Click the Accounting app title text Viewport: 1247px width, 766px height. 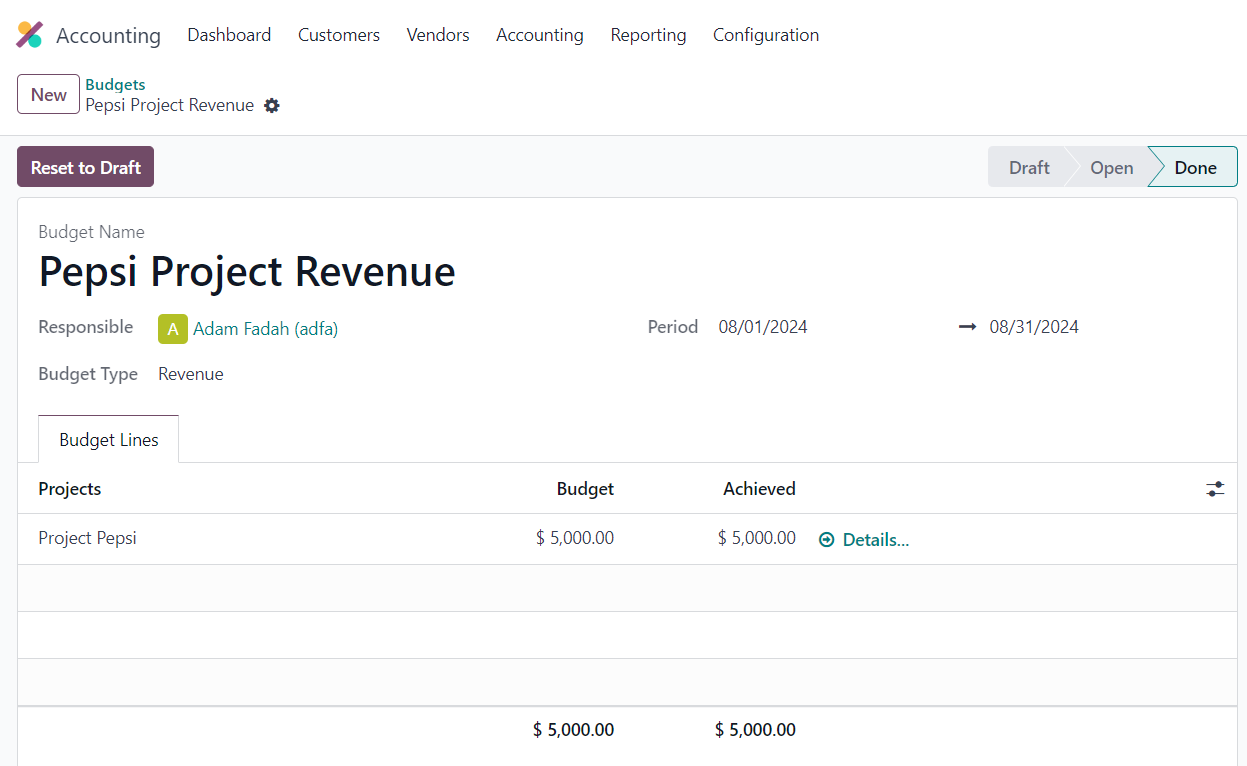(108, 36)
